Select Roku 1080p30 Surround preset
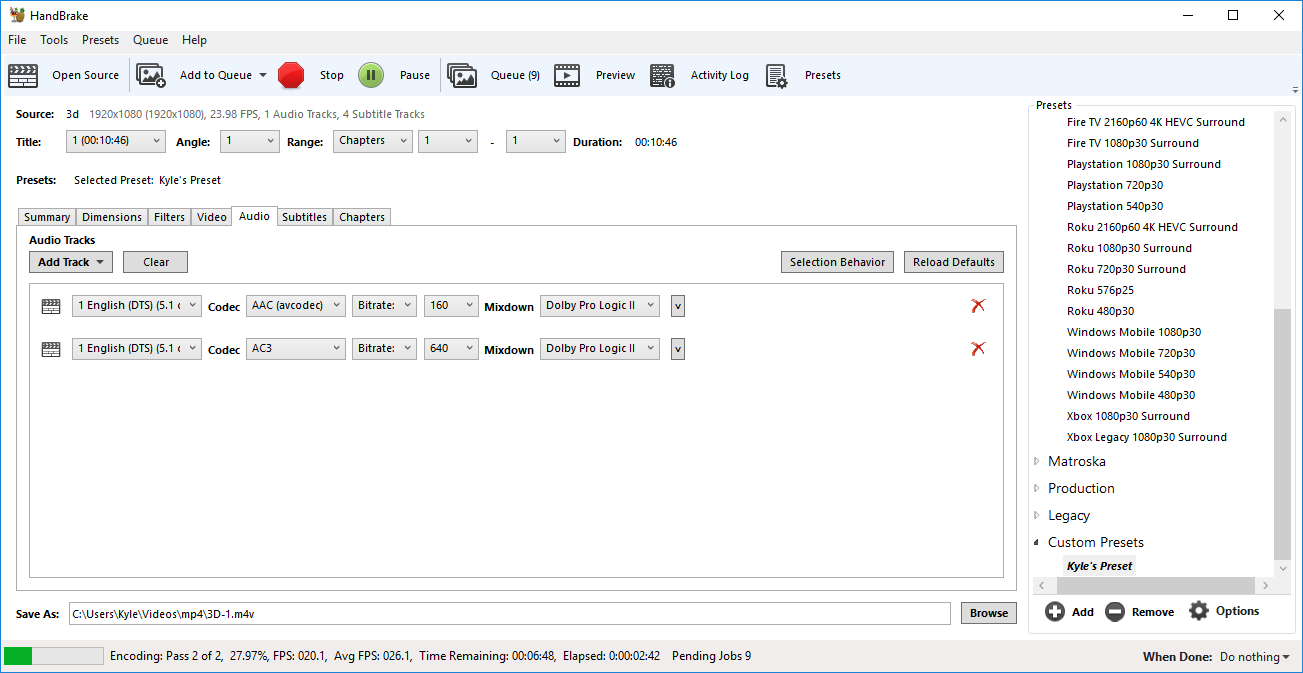The width and height of the screenshot is (1303, 673). pos(1129,248)
